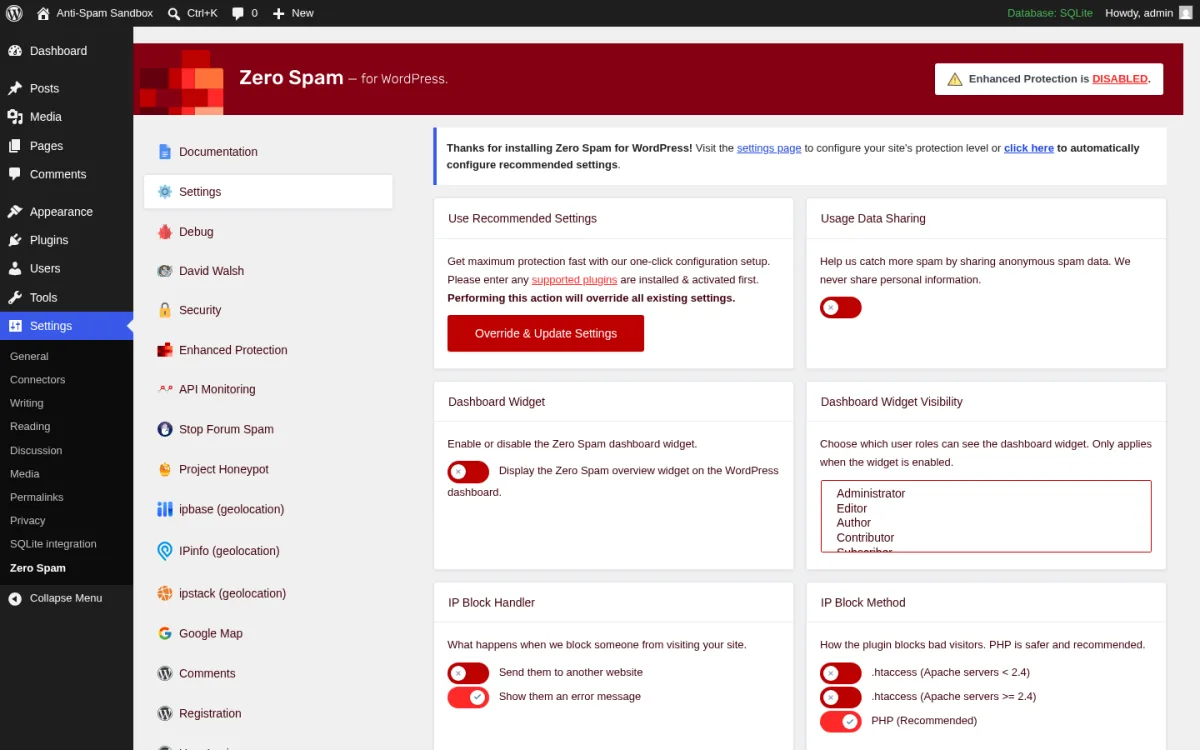Toggle .htaccess Apache servers >= 2.4
1200x750 pixels.
pos(840,697)
